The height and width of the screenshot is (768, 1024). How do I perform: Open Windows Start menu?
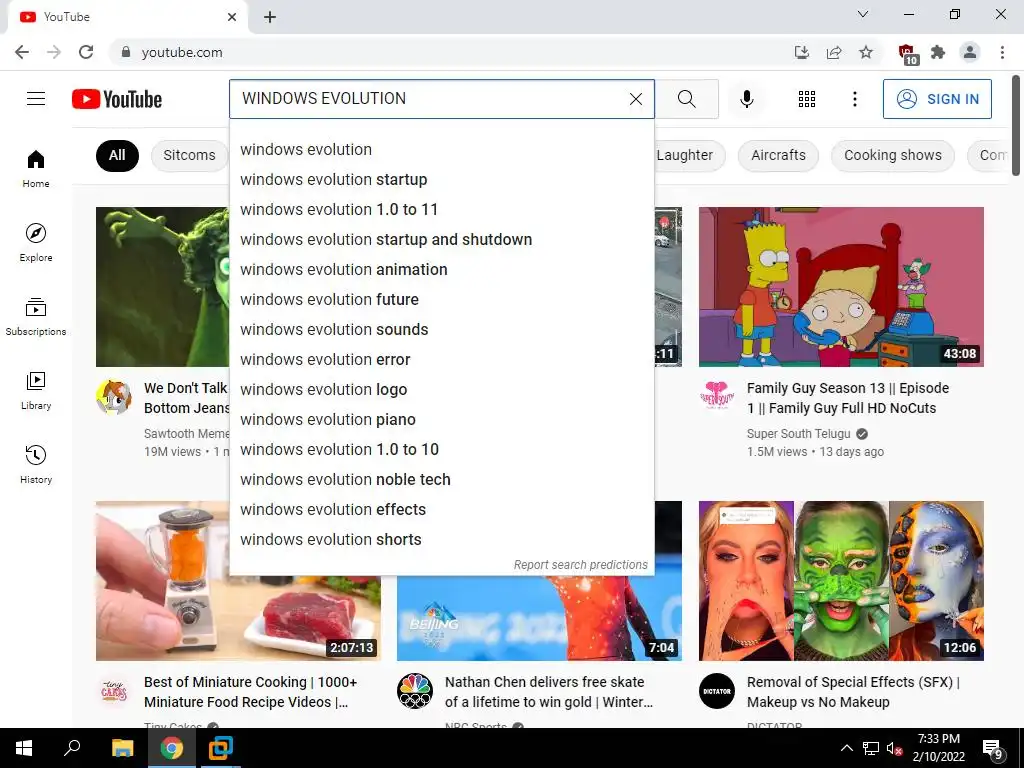24,748
